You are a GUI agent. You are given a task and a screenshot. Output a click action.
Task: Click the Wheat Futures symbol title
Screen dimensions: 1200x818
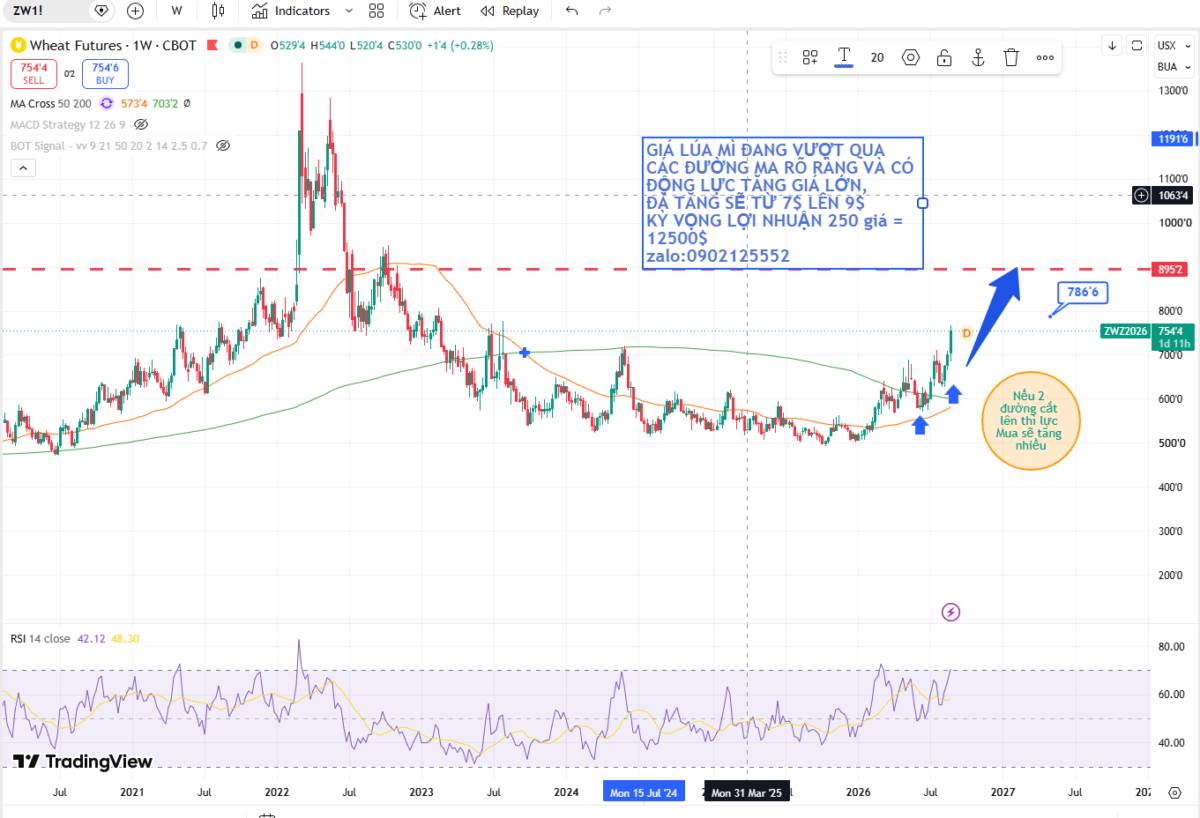113,45
